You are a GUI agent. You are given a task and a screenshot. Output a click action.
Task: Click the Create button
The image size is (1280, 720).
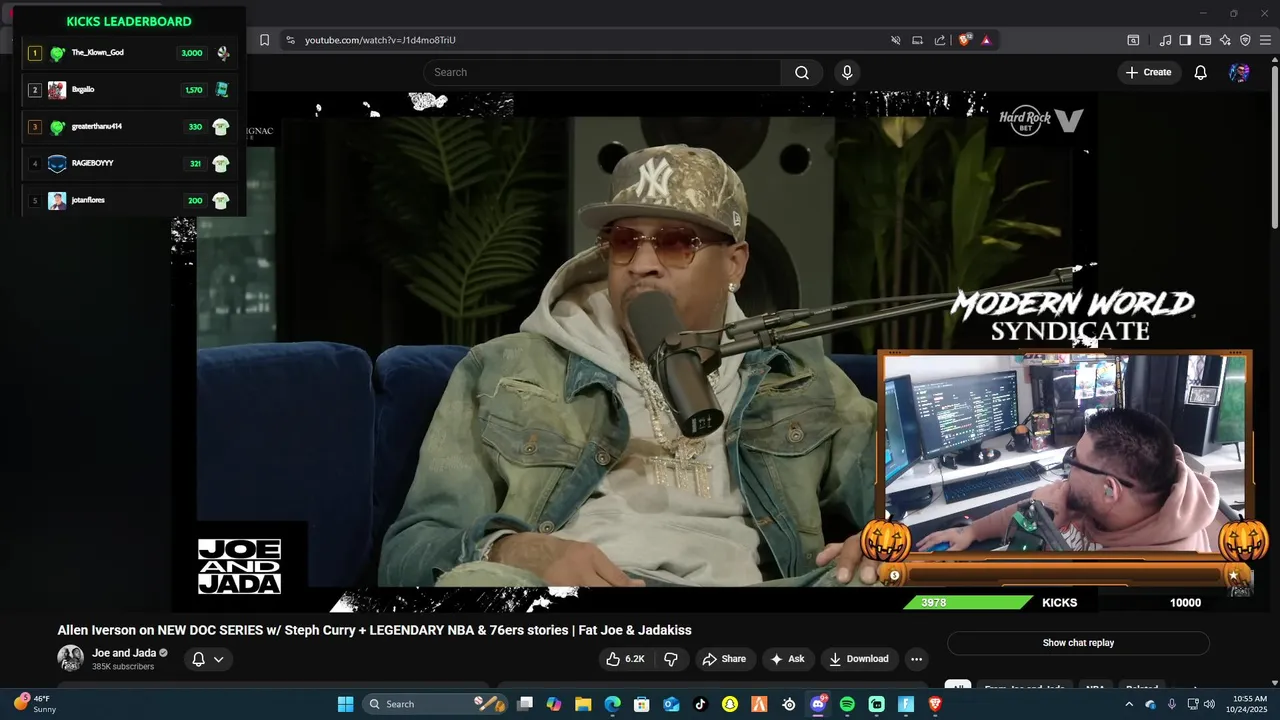[1148, 72]
